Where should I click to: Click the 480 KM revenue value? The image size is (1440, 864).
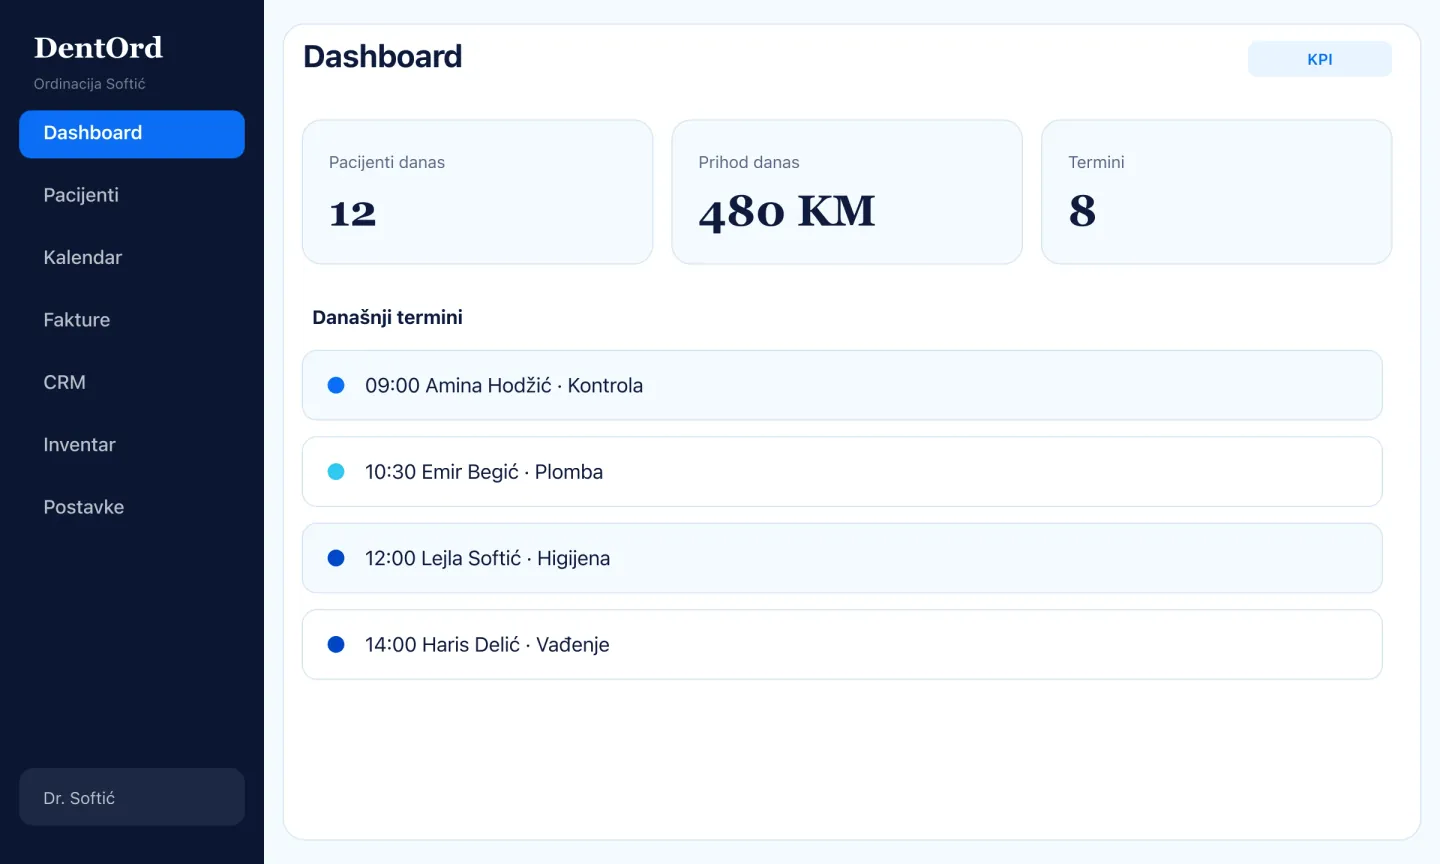click(x=787, y=212)
